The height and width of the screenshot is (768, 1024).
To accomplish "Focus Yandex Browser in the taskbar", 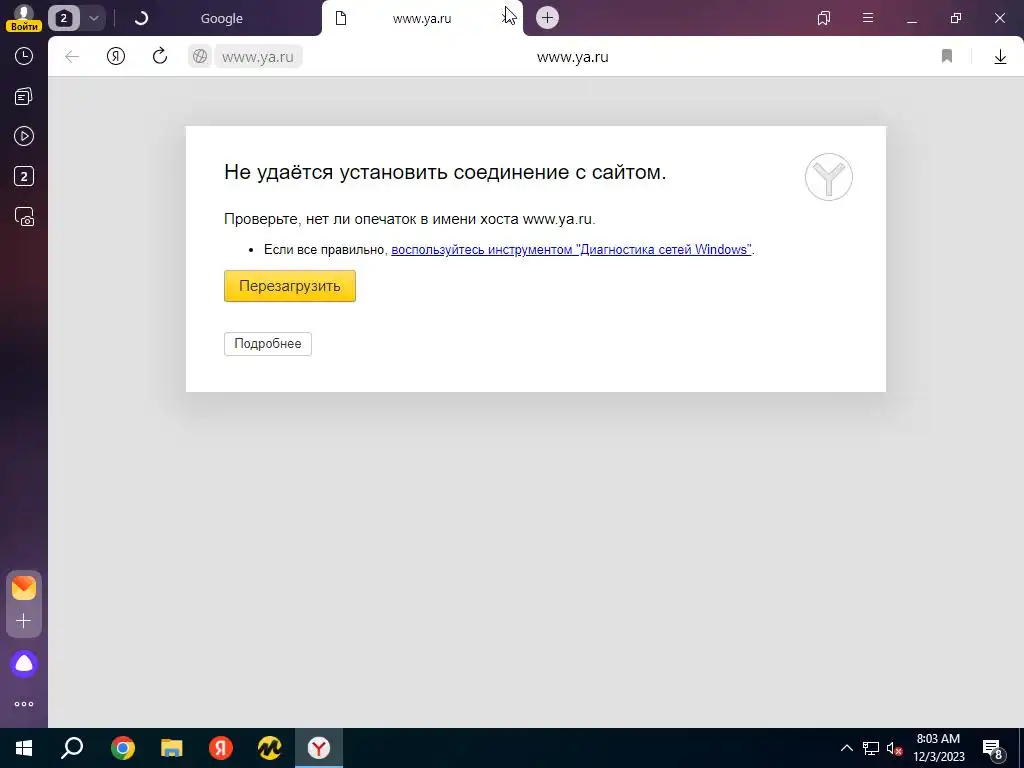I will (x=319, y=748).
